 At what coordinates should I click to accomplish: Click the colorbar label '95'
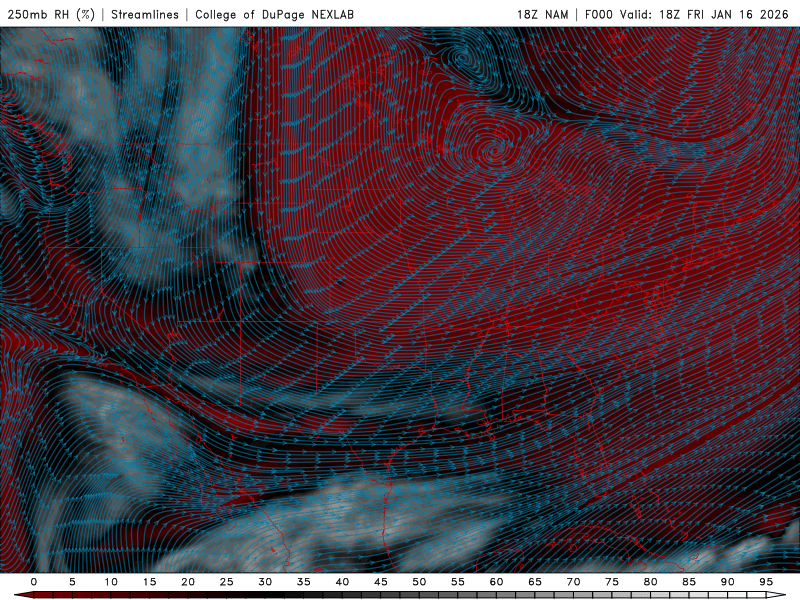766,582
